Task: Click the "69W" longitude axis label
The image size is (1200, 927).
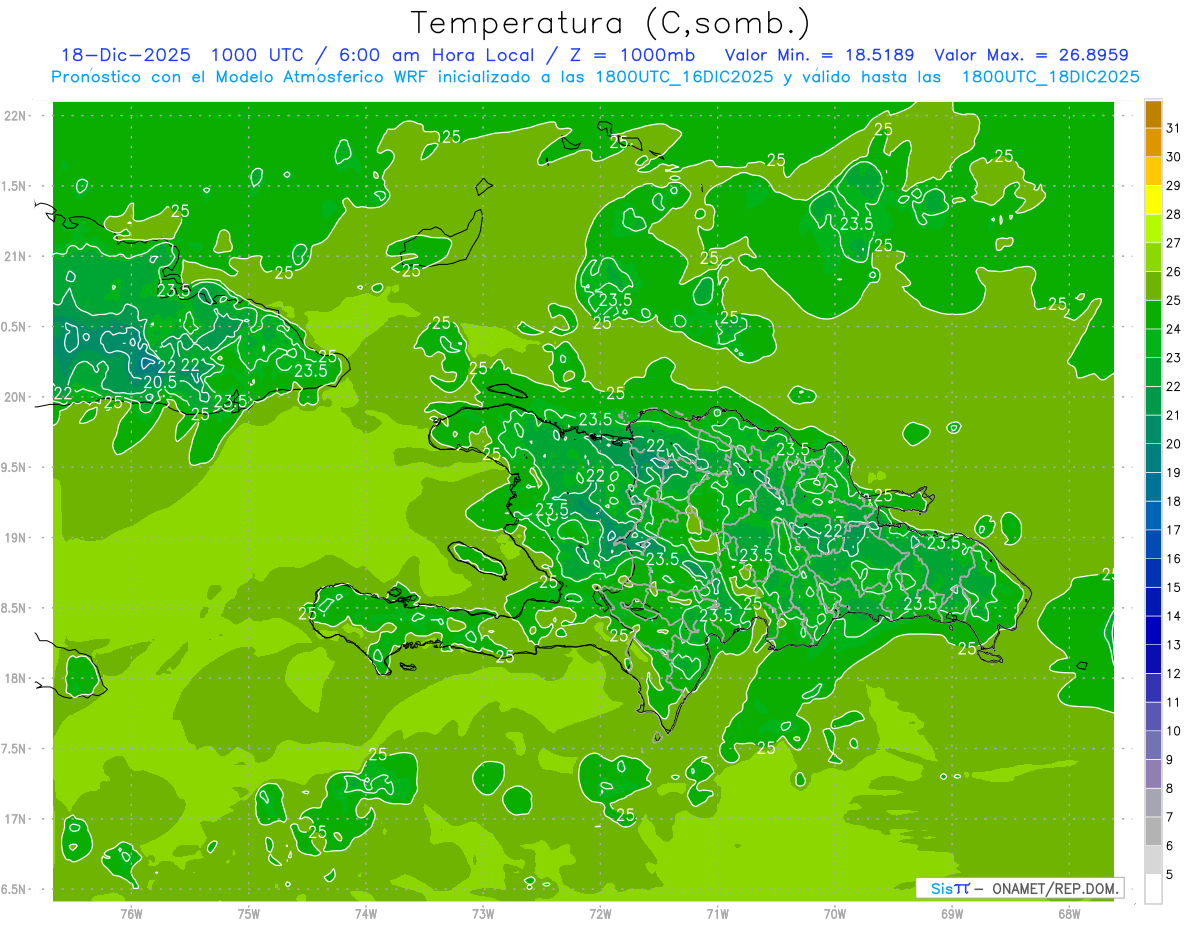Action: click(952, 913)
